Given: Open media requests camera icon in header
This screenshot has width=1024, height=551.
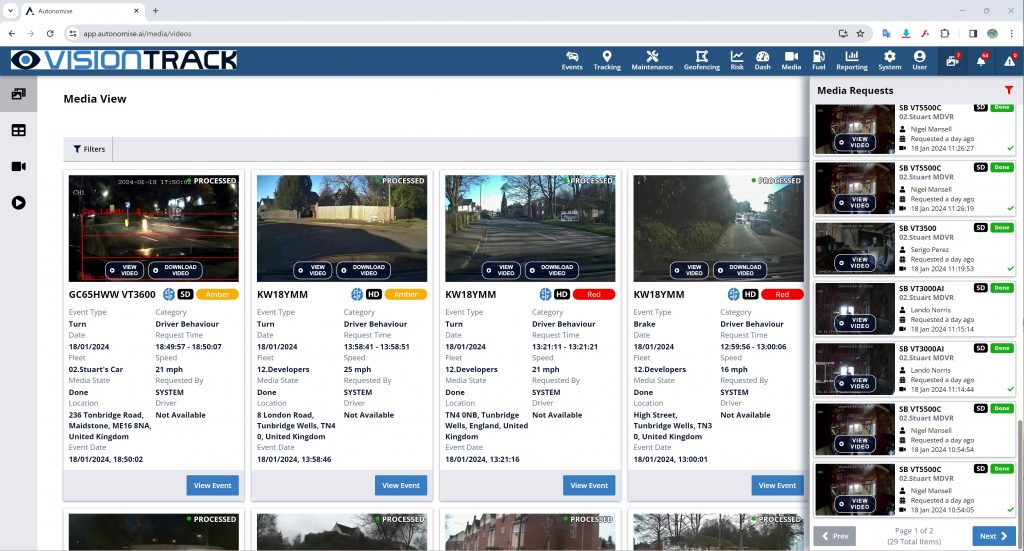Looking at the screenshot, I should tap(952, 61).
